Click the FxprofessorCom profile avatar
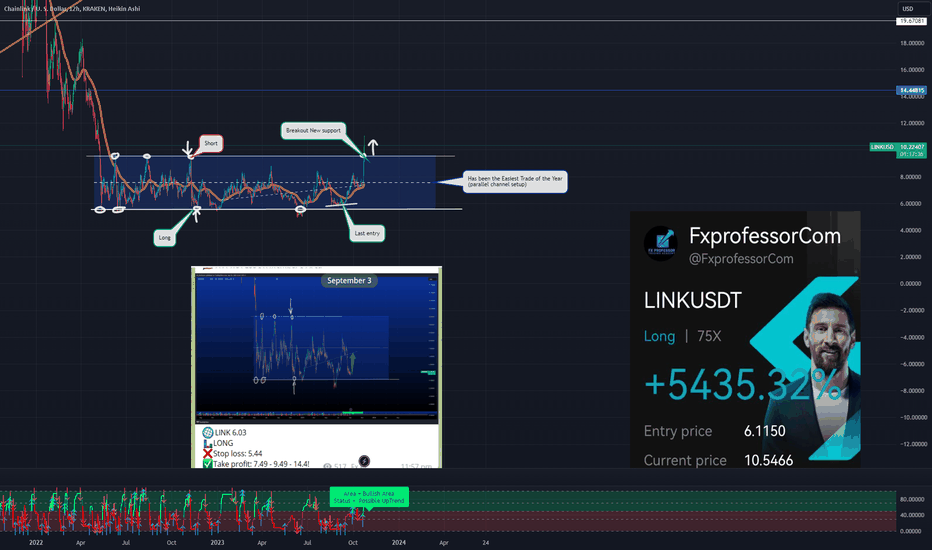This screenshot has height=550, width=932. tap(661, 243)
